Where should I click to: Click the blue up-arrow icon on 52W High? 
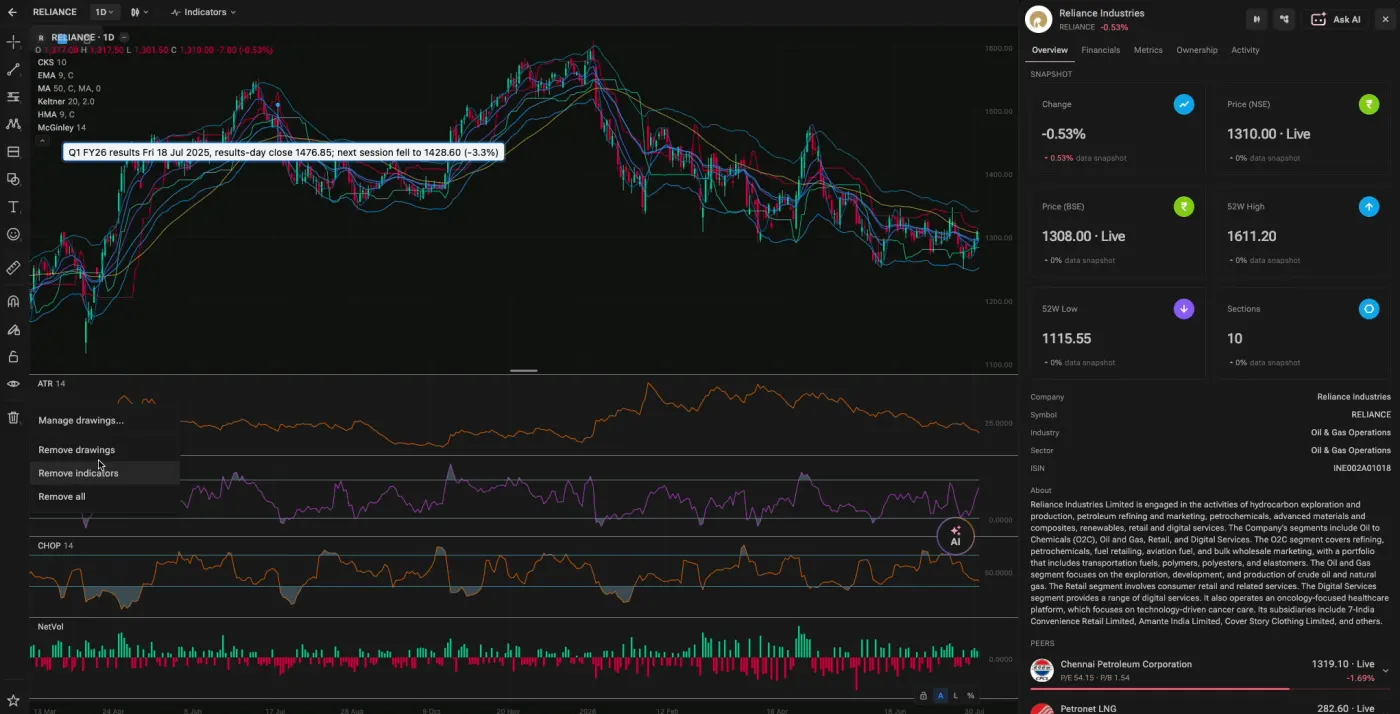click(x=1369, y=207)
